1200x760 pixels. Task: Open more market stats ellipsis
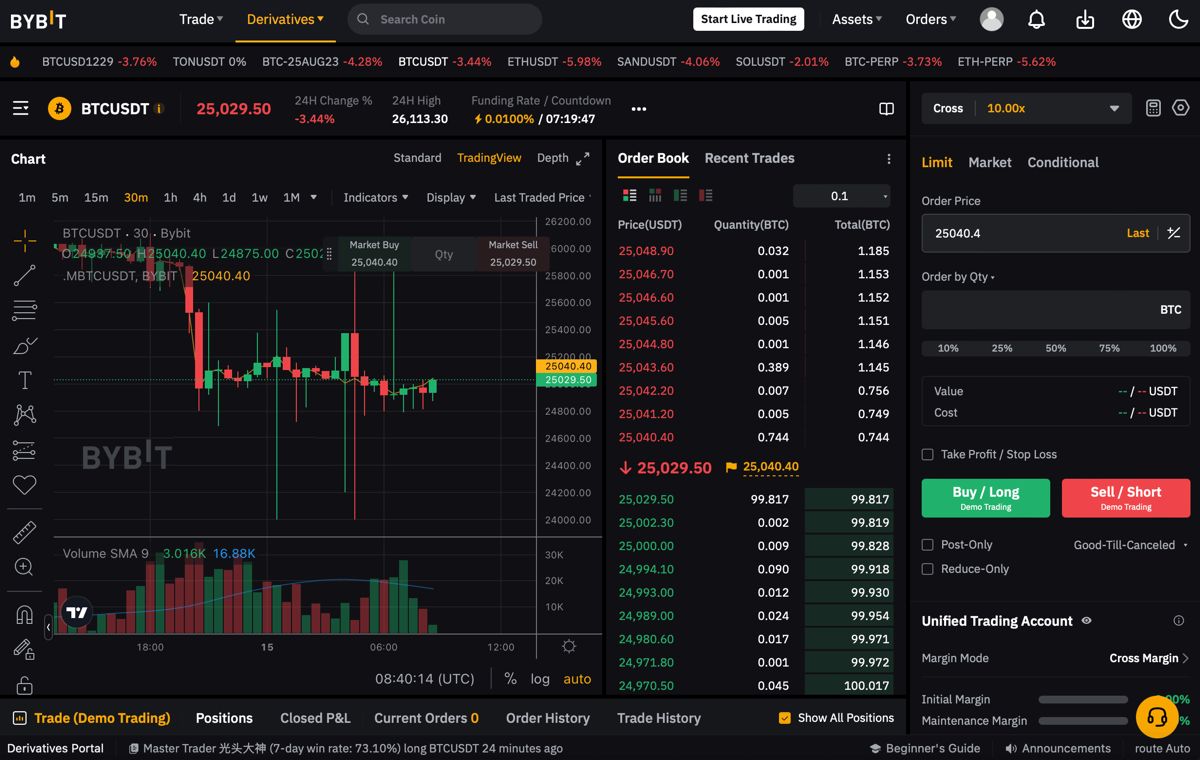639,109
